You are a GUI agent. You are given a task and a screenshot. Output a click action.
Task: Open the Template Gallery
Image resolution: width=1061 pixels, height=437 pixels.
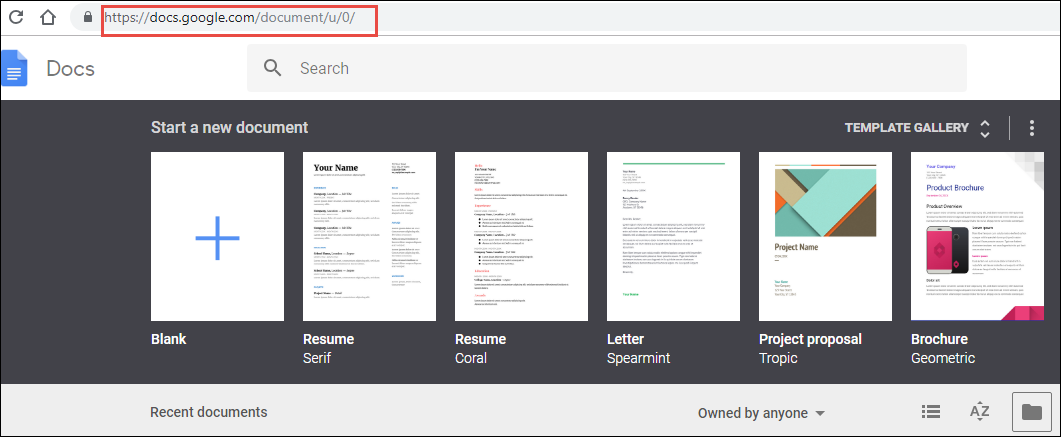click(906, 127)
